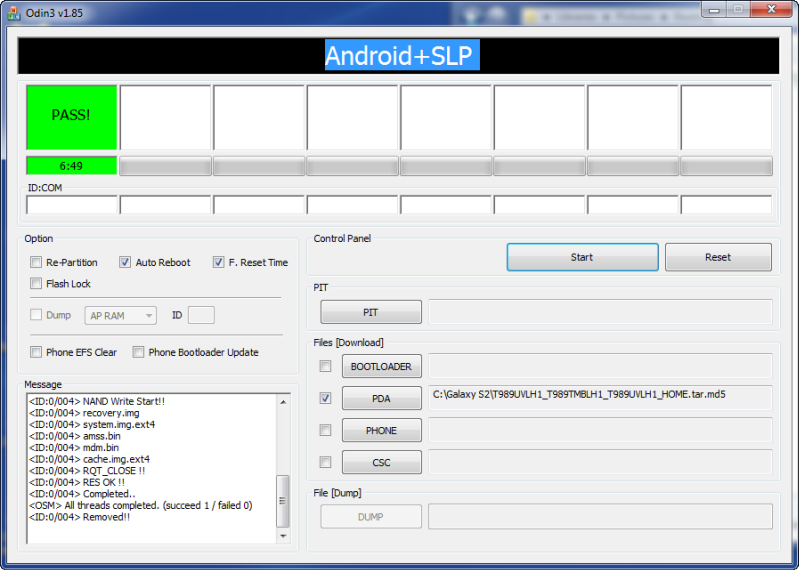Select the 'mdm.bin' log line

click(x=74, y=448)
